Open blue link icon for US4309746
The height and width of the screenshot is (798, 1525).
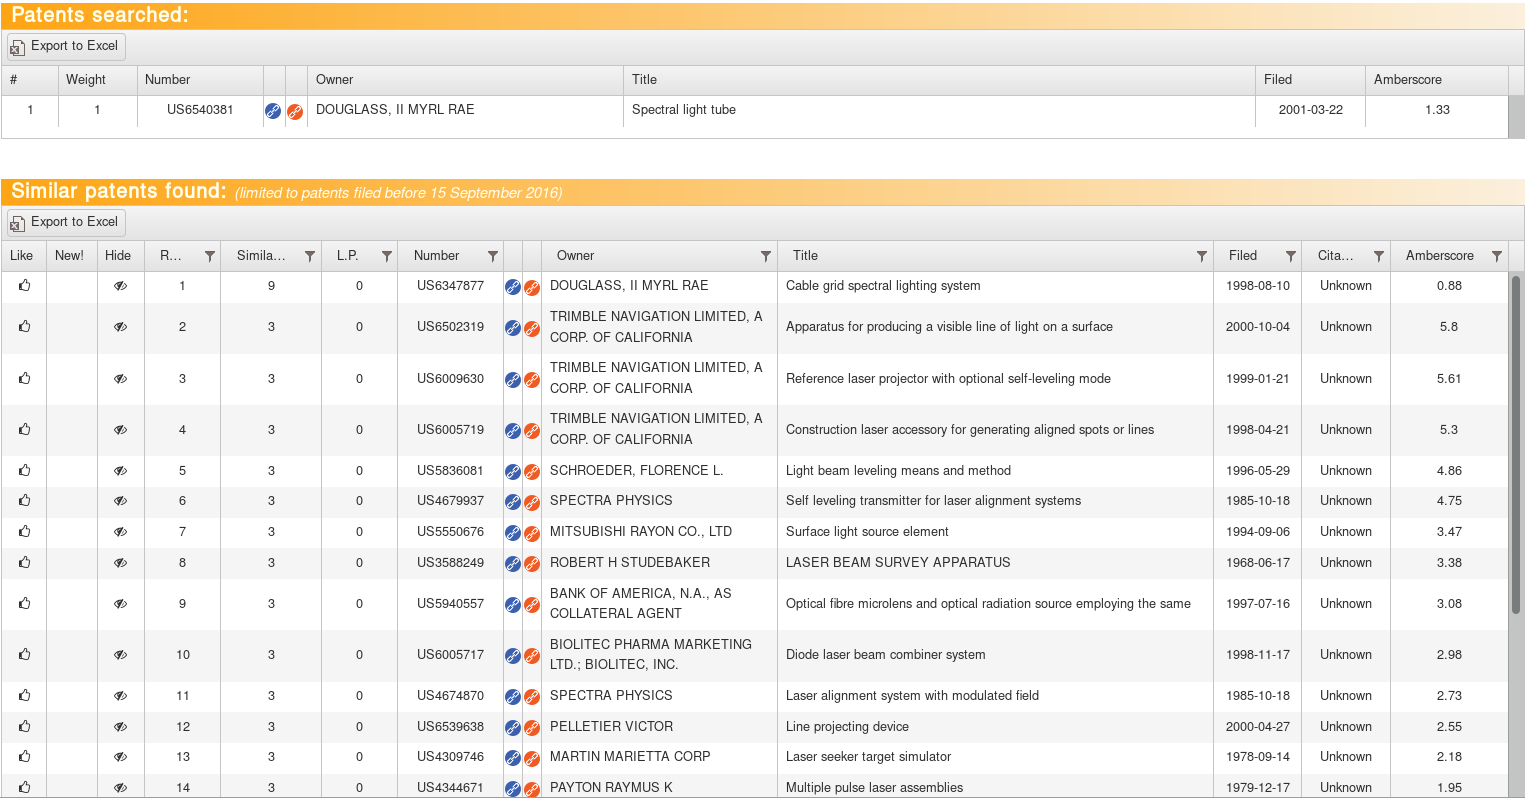tap(513, 758)
